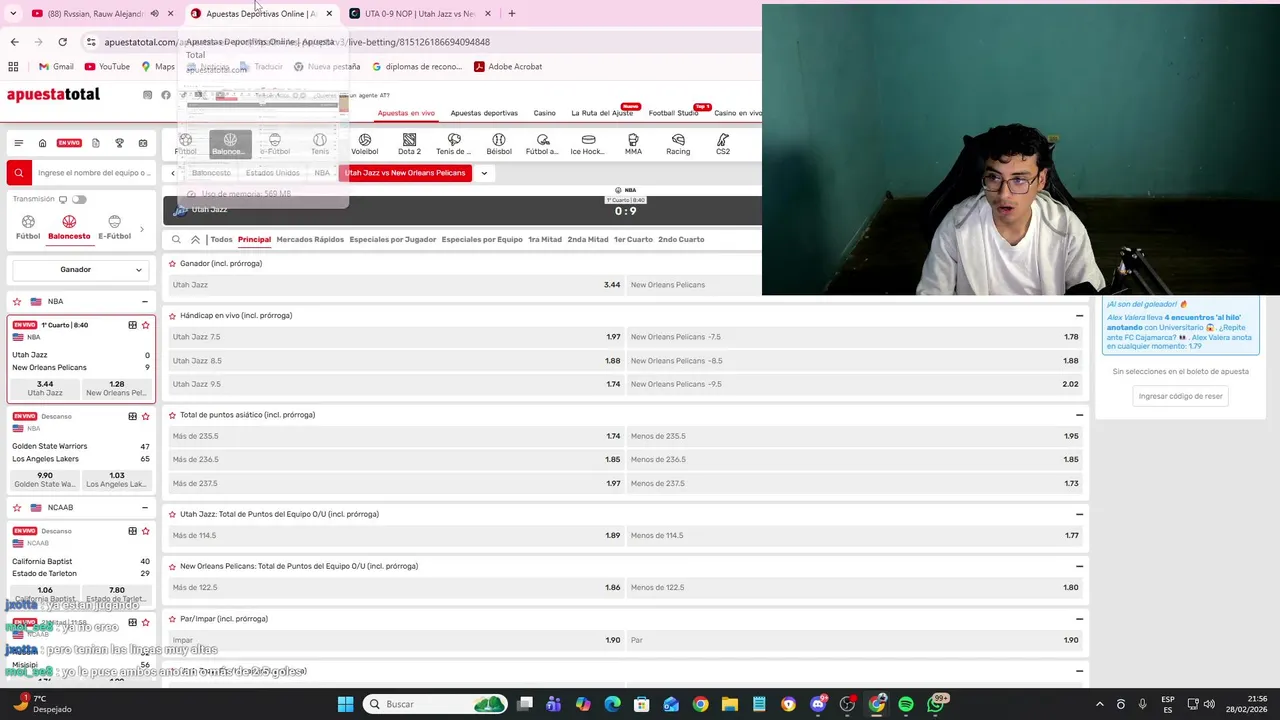The height and width of the screenshot is (720, 1280).
Task: Switch to 1er Cuarto tab
Action: tap(633, 240)
